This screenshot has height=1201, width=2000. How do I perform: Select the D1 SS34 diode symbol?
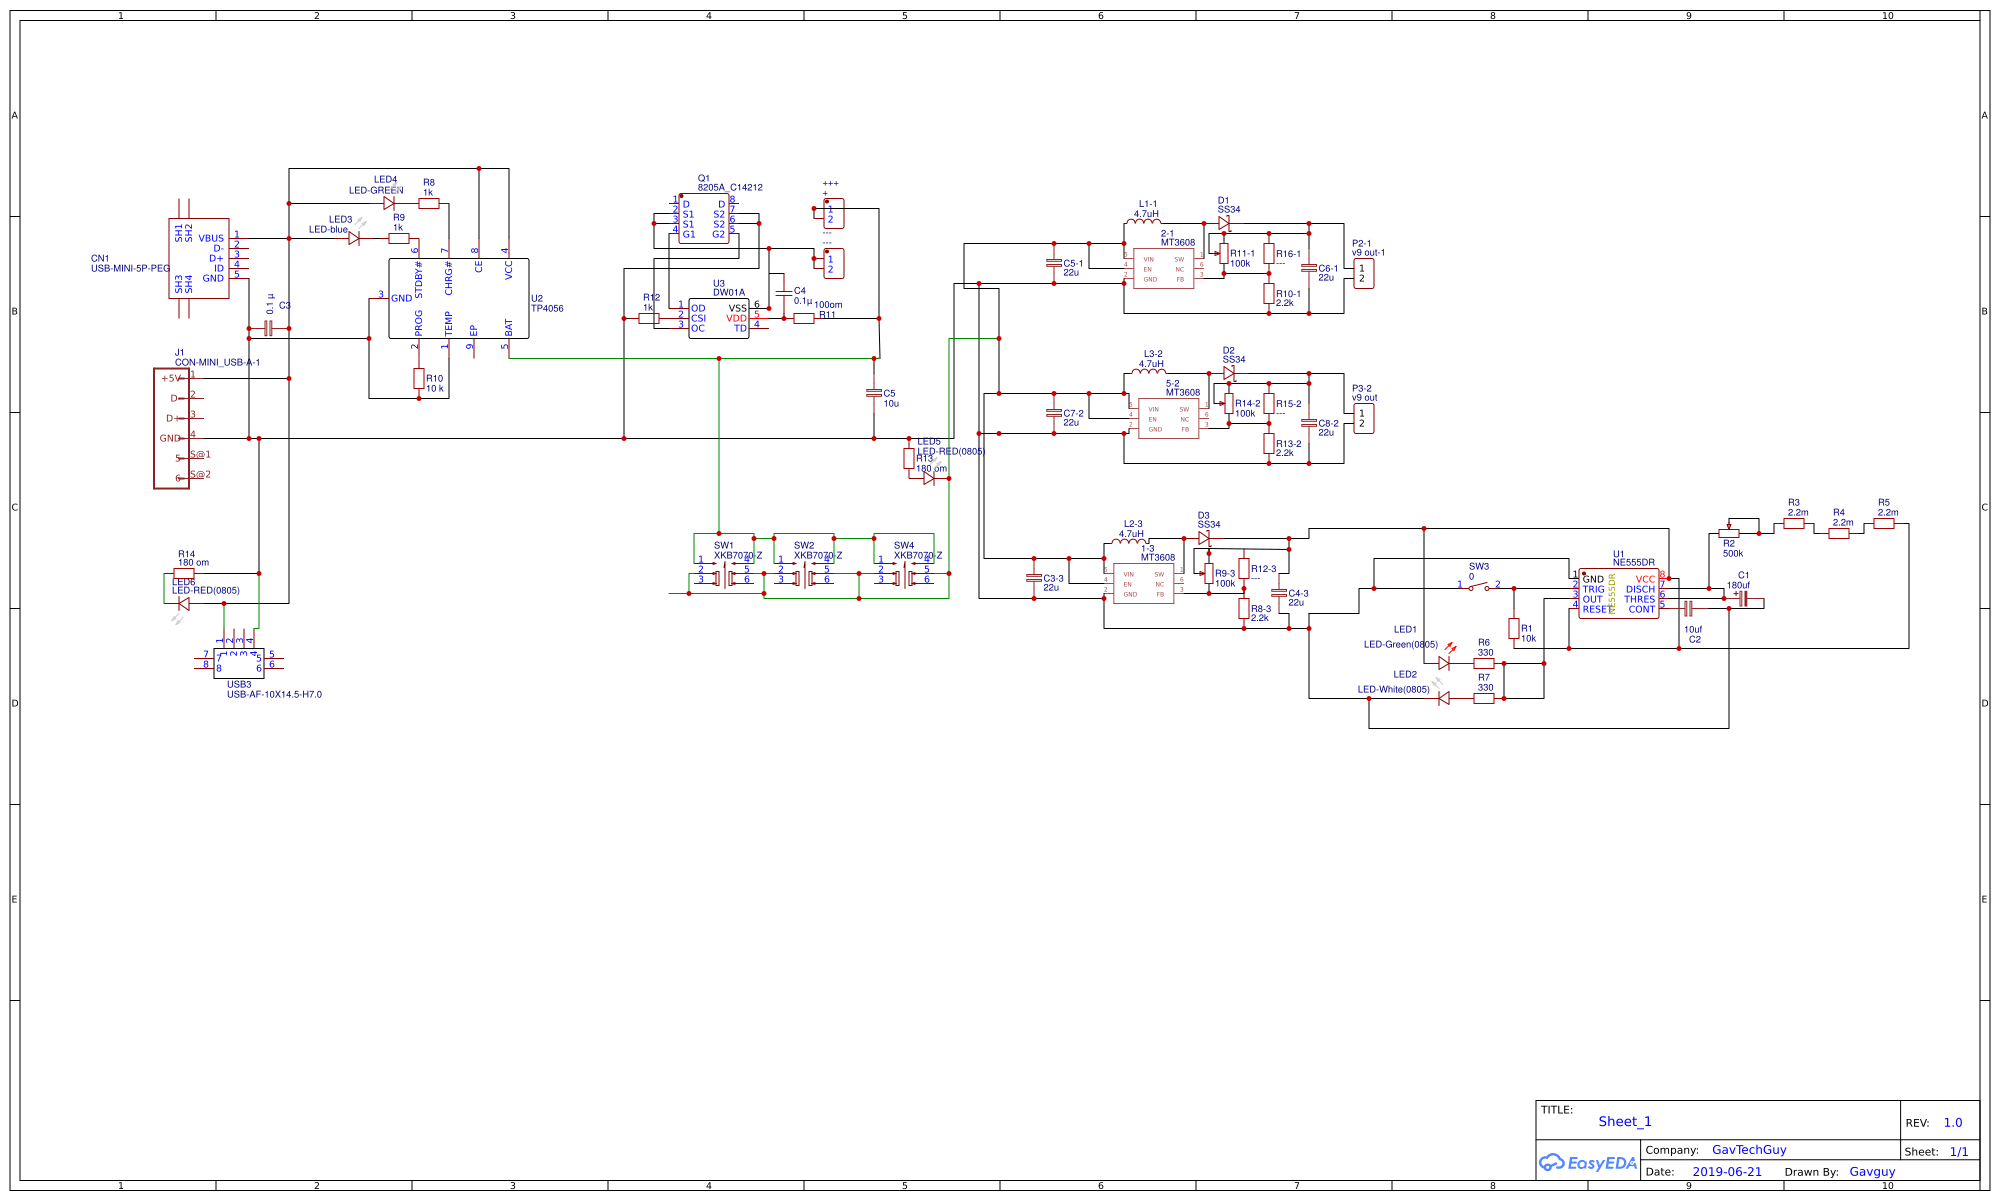pos(1223,224)
